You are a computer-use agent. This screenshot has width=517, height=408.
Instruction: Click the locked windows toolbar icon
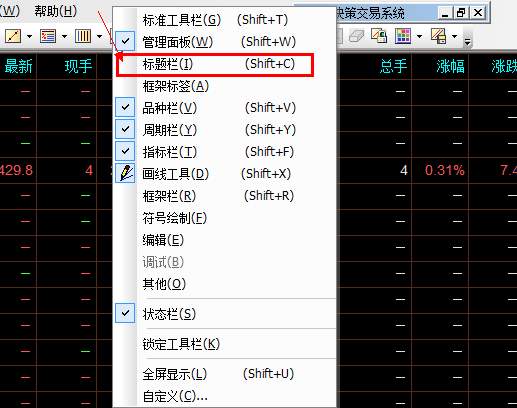(x=379, y=36)
